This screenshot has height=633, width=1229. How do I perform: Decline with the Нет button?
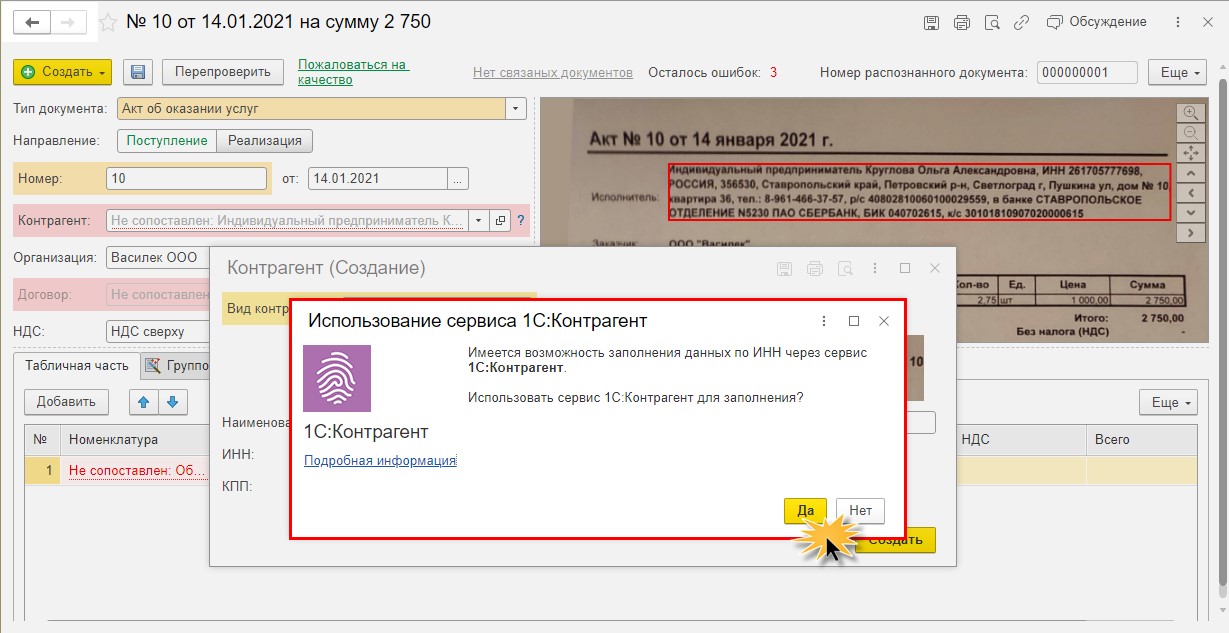860,510
